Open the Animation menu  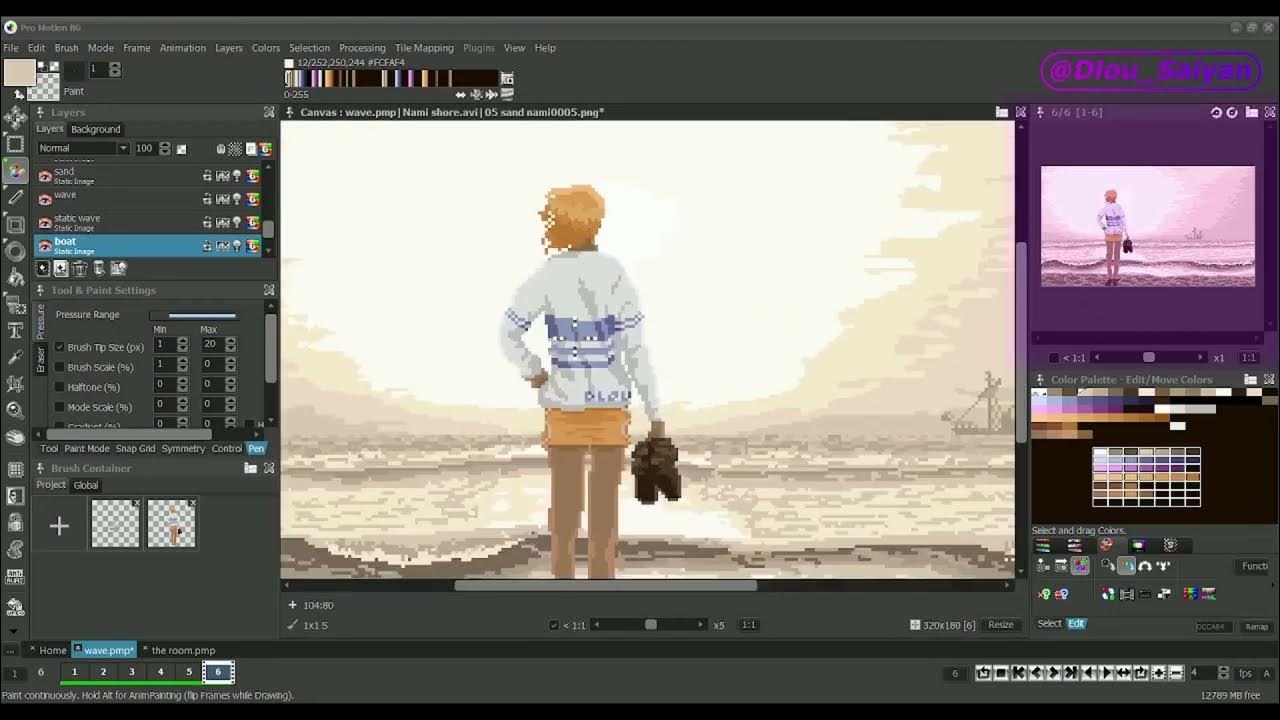point(183,48)
